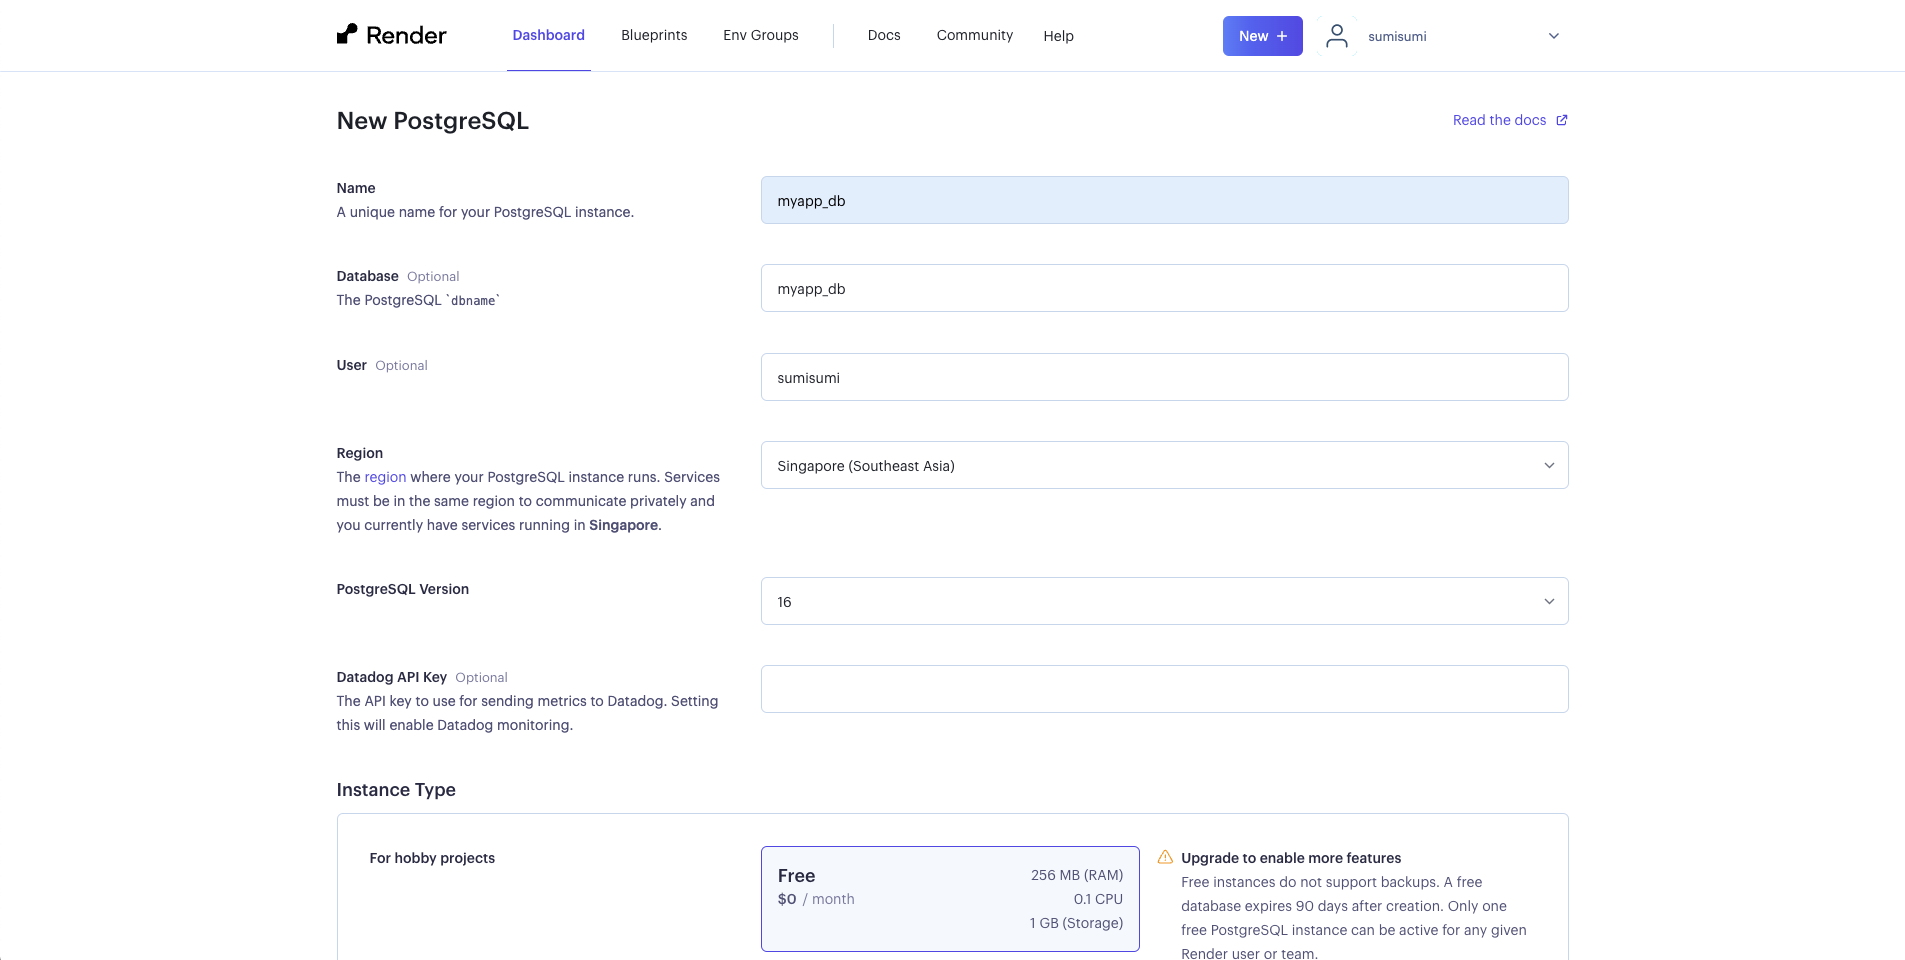Click the Instance Type heading
The height and width of the screenshot is (960, 1905).
click(396, 790)
